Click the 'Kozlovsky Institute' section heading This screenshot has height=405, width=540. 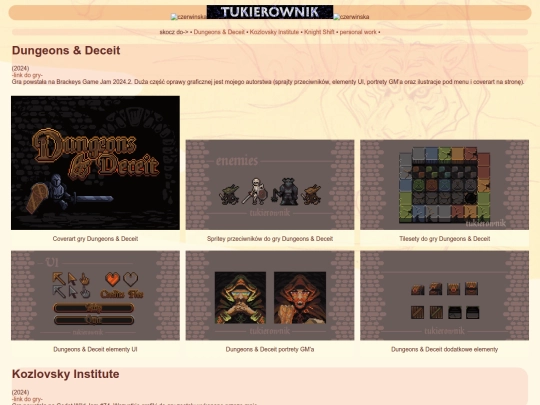(x=65, y=374)
